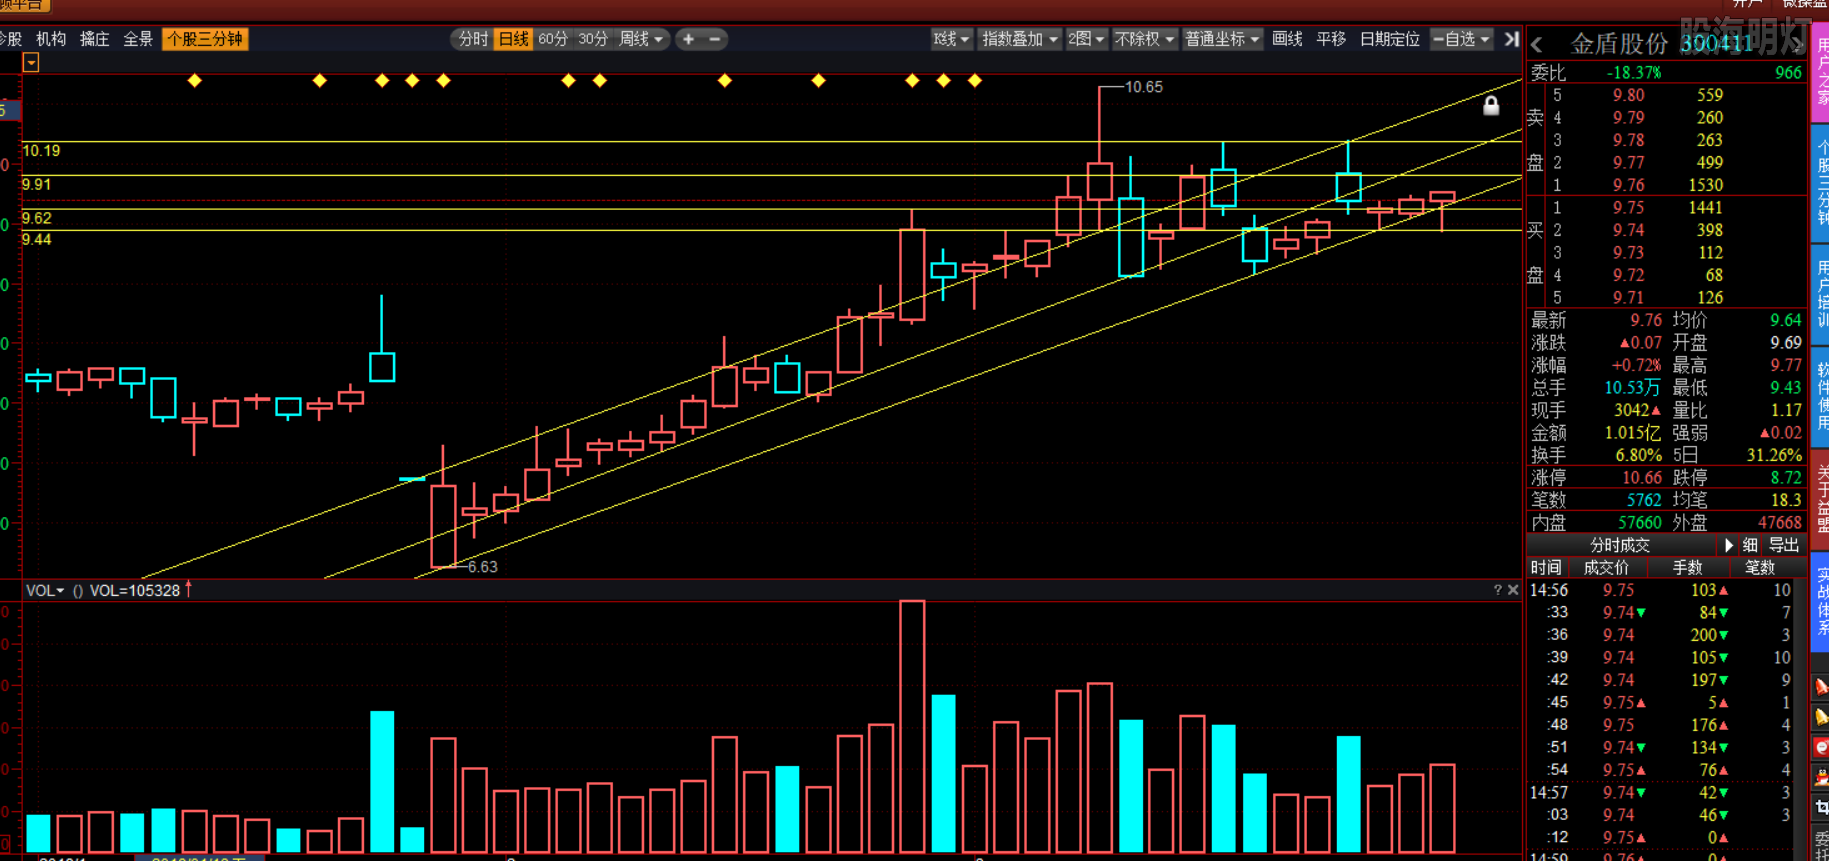Image resolution: width=1829 pixels, height=861 pixels.
Task: Open the 2图 layout dropdown
Action: [x=1086, y=39]
